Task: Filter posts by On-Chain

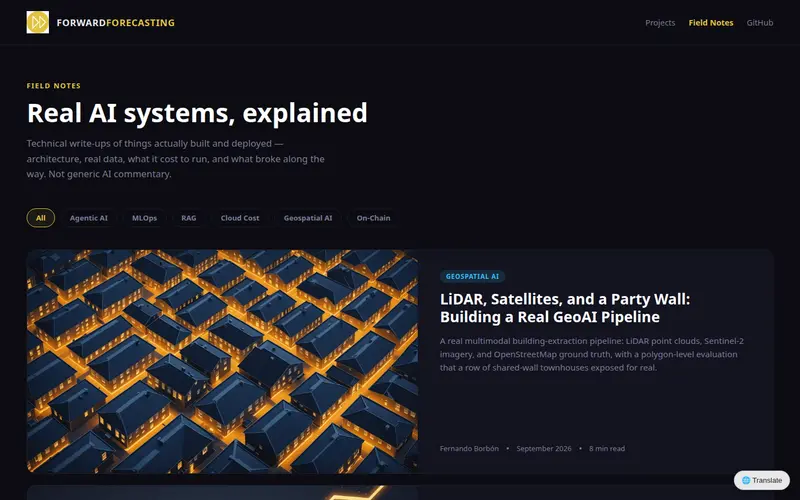Action: pos(373,218)
